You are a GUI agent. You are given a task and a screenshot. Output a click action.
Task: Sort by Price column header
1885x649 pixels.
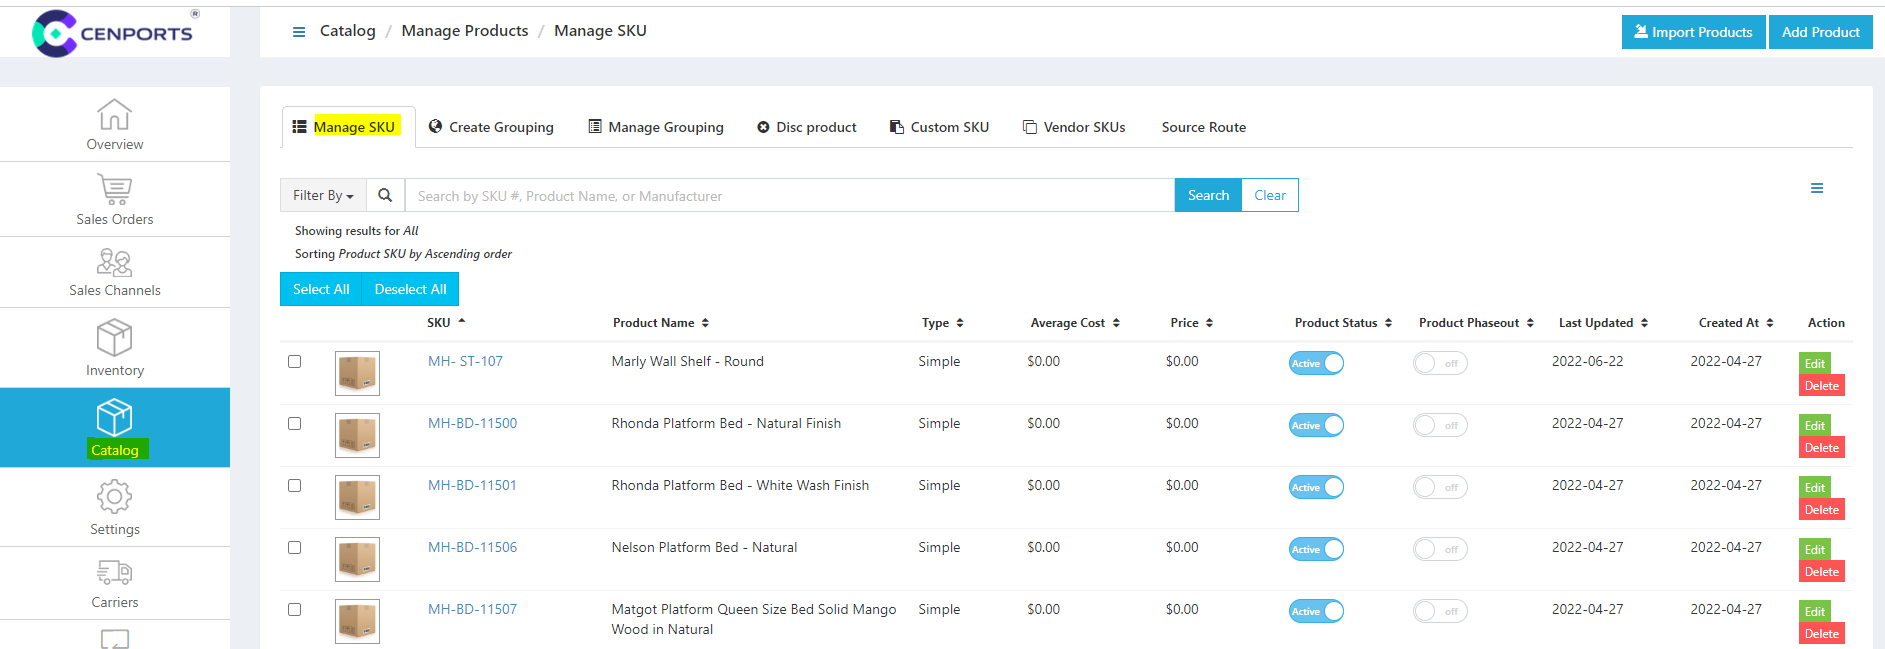[x=1191, y=323]
